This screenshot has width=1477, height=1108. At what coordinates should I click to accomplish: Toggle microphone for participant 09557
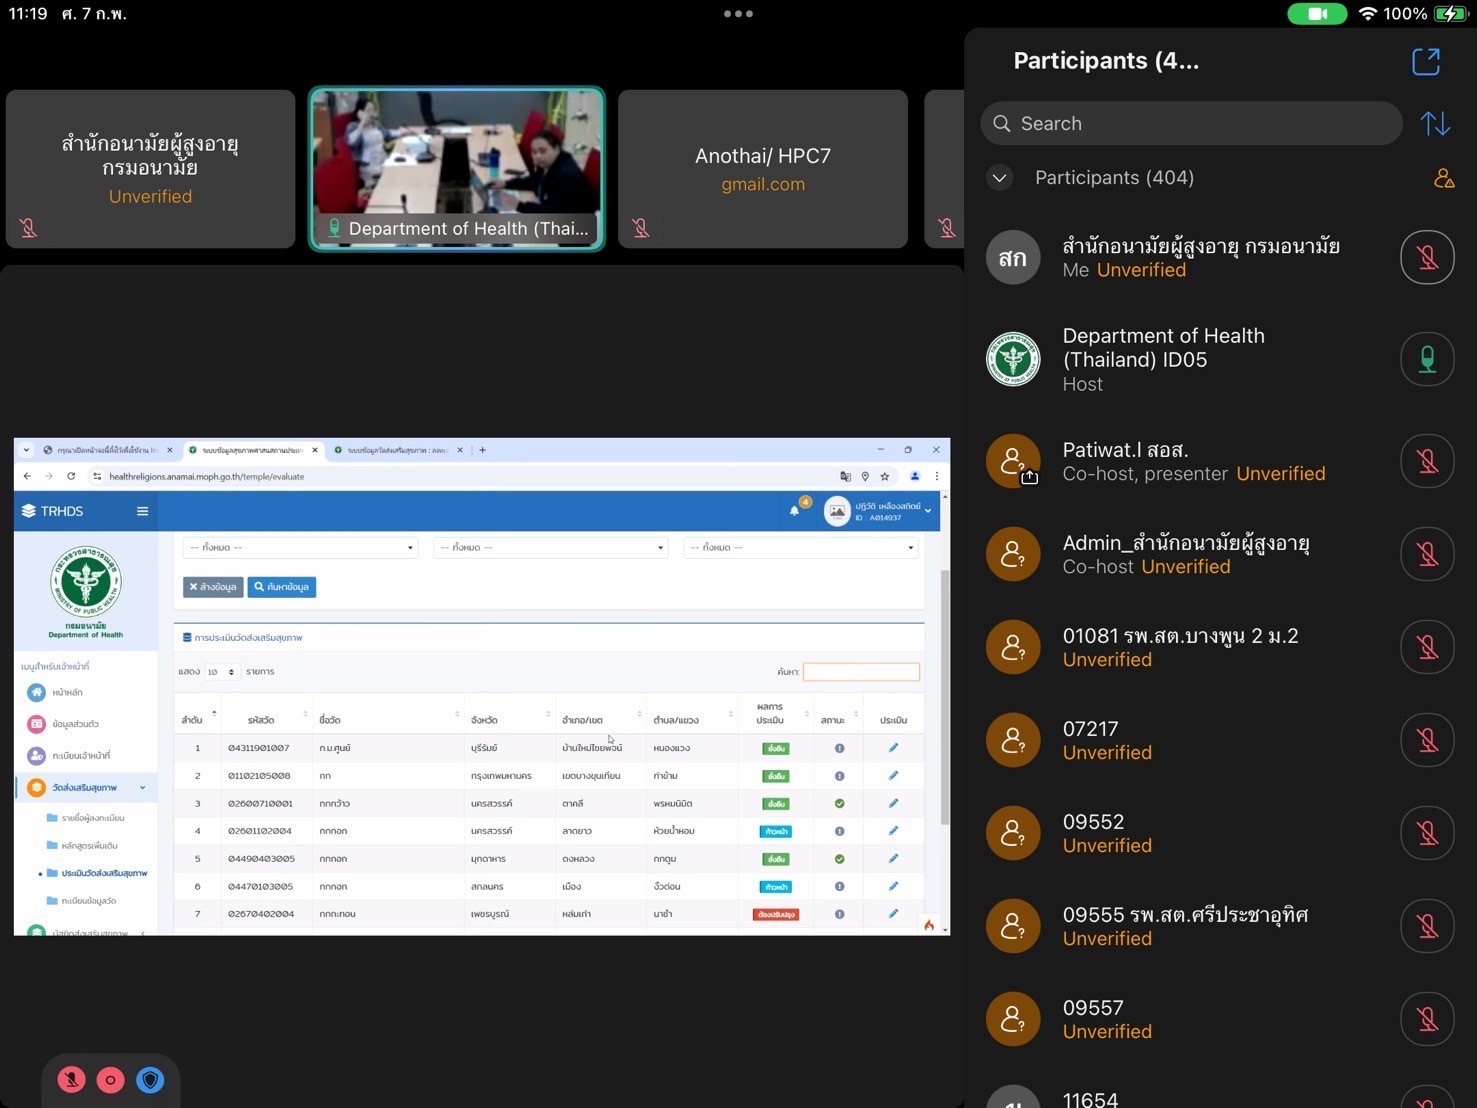(x=1427, y=1020)
